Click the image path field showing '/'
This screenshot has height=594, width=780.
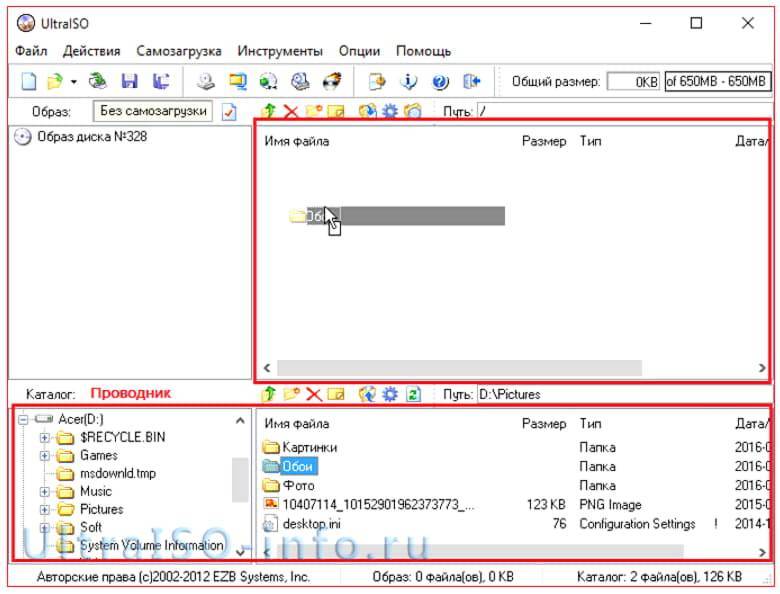624,111
